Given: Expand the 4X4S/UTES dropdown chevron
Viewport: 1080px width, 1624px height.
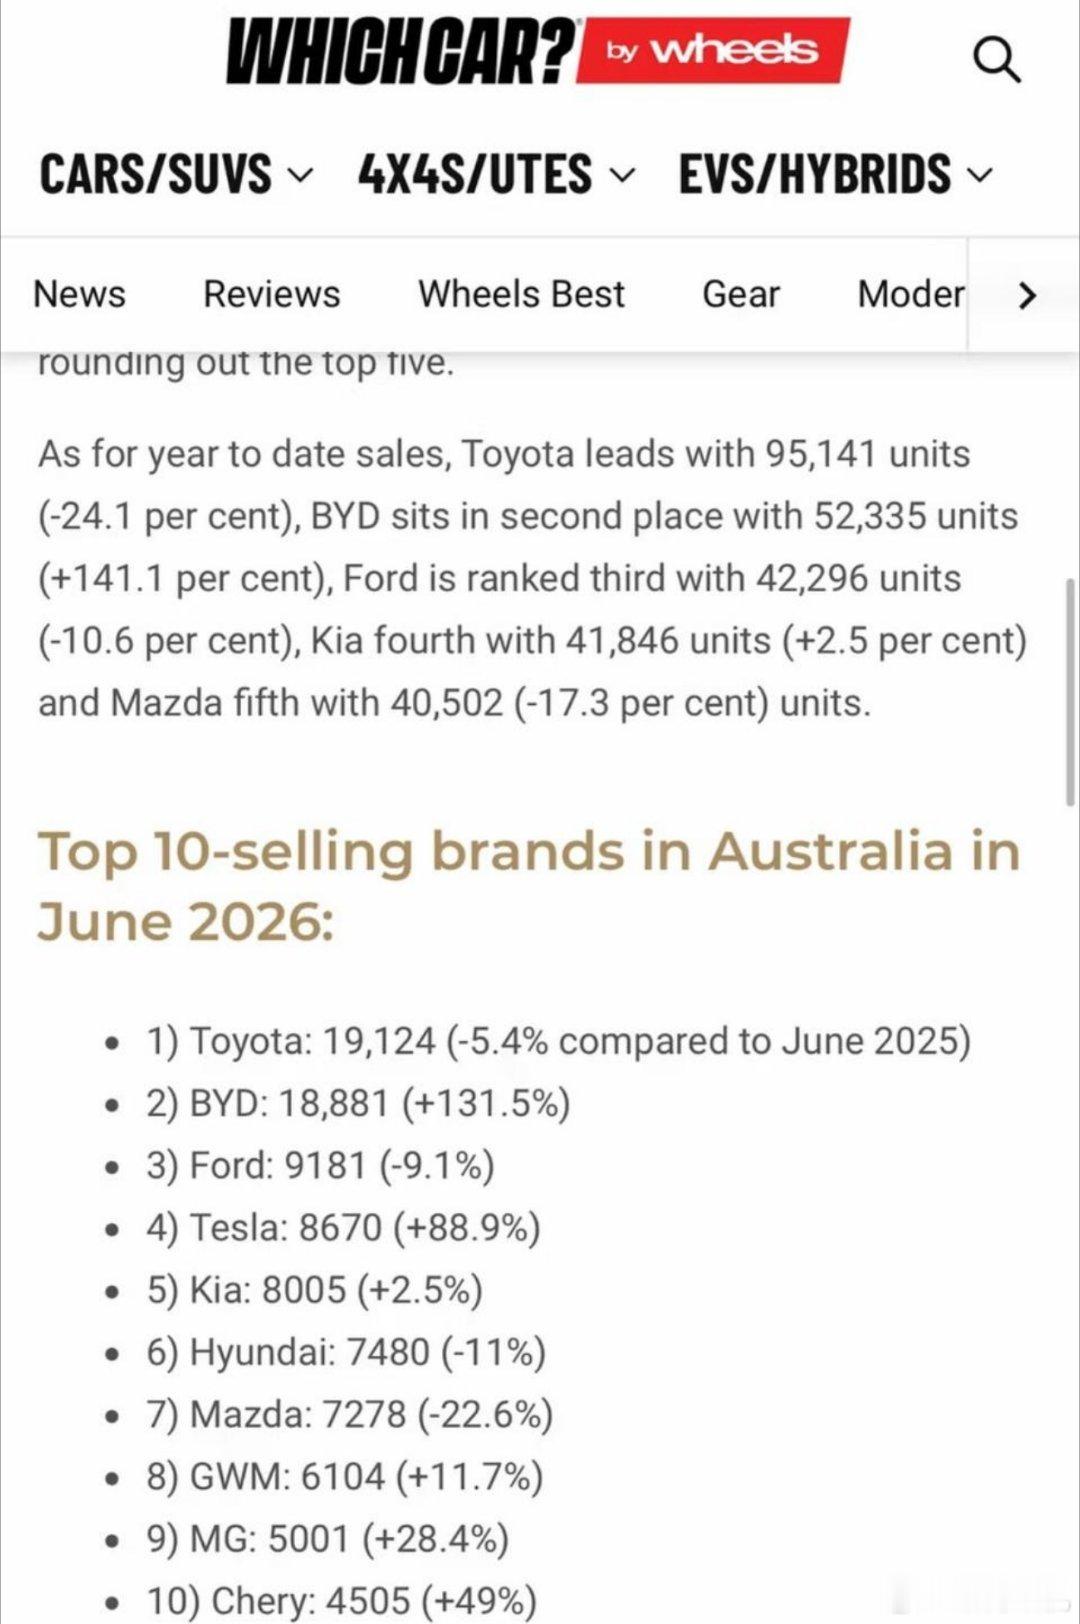Looking at the screenshot, I should coord(621,175).
